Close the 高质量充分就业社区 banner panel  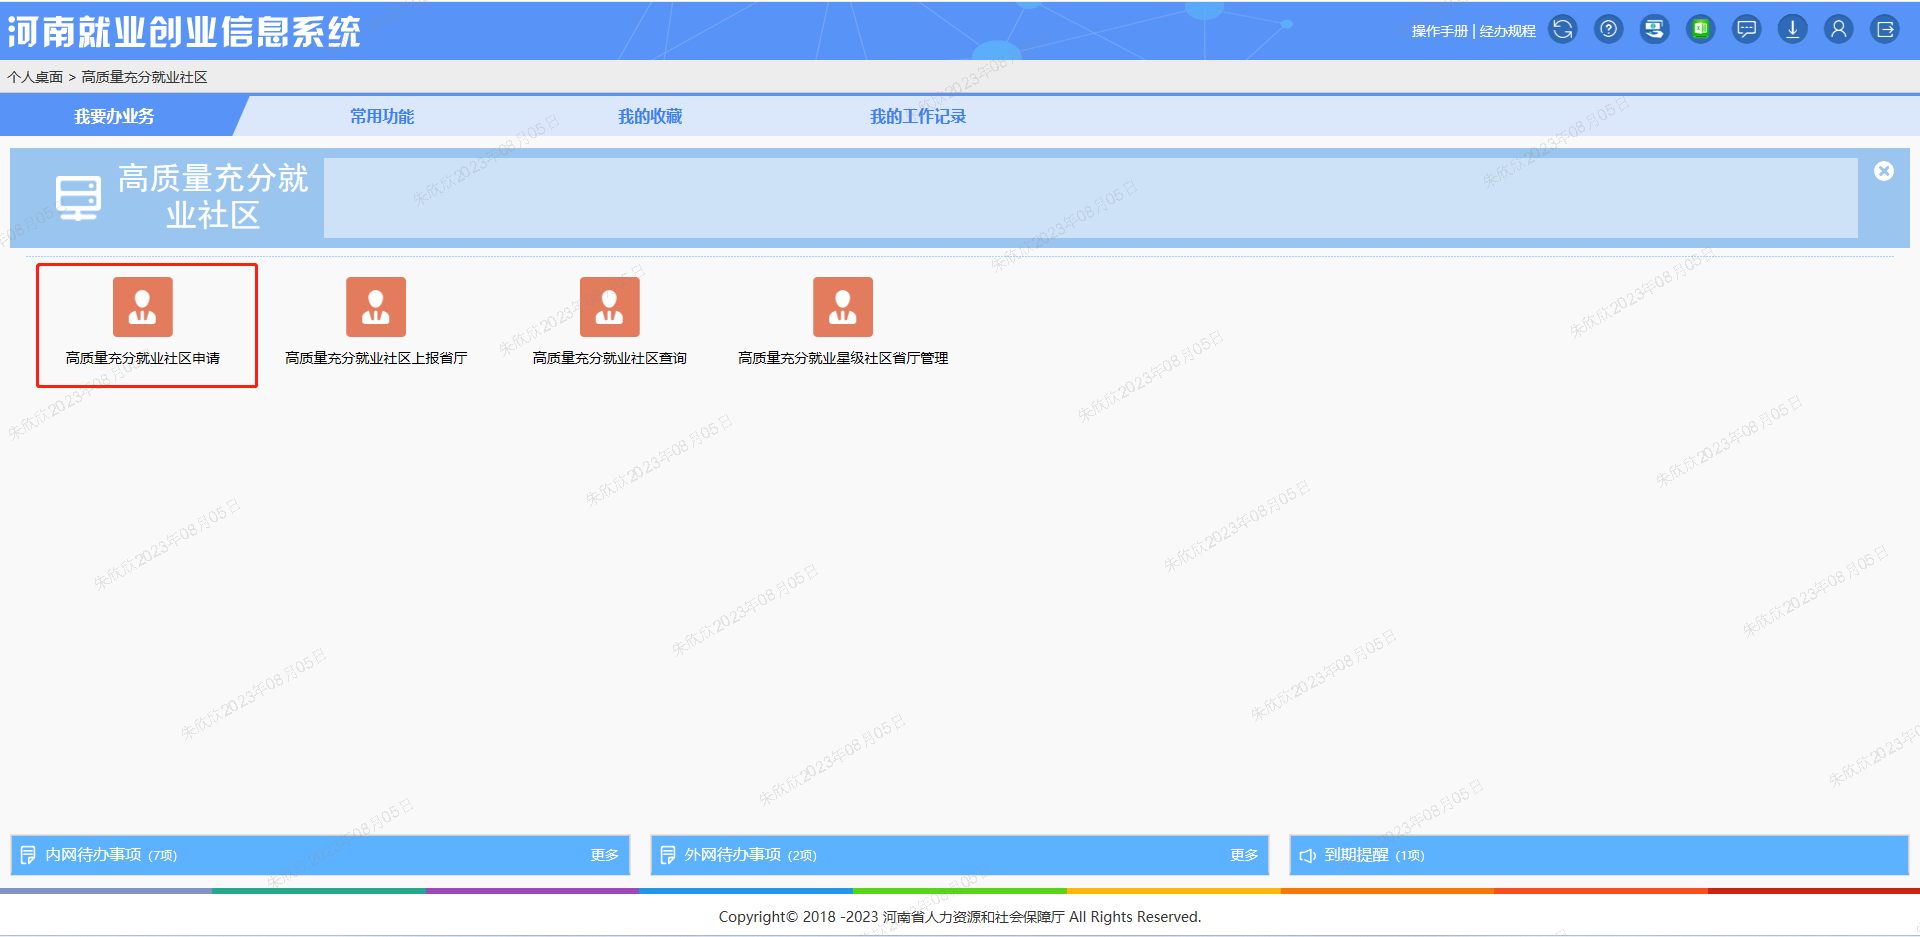pyautogui.click(x=1883, y=171)
